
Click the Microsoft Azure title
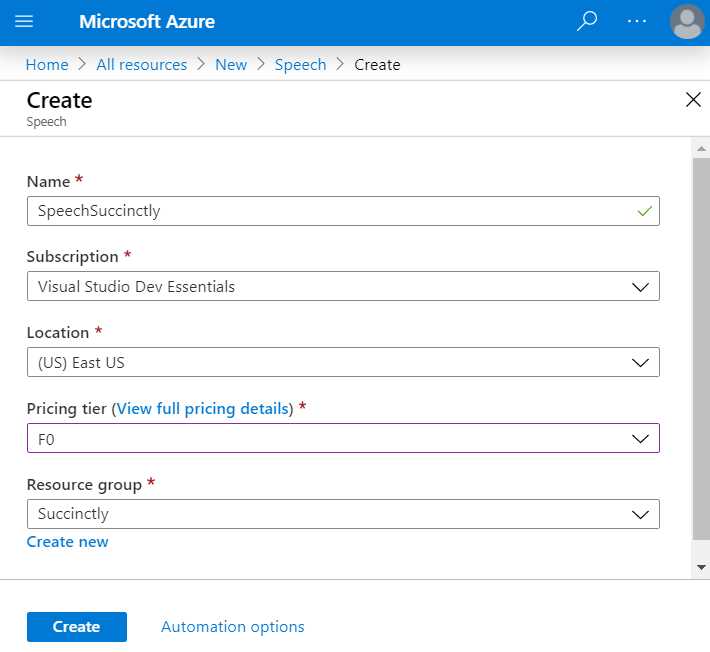[x=147, y=22]
